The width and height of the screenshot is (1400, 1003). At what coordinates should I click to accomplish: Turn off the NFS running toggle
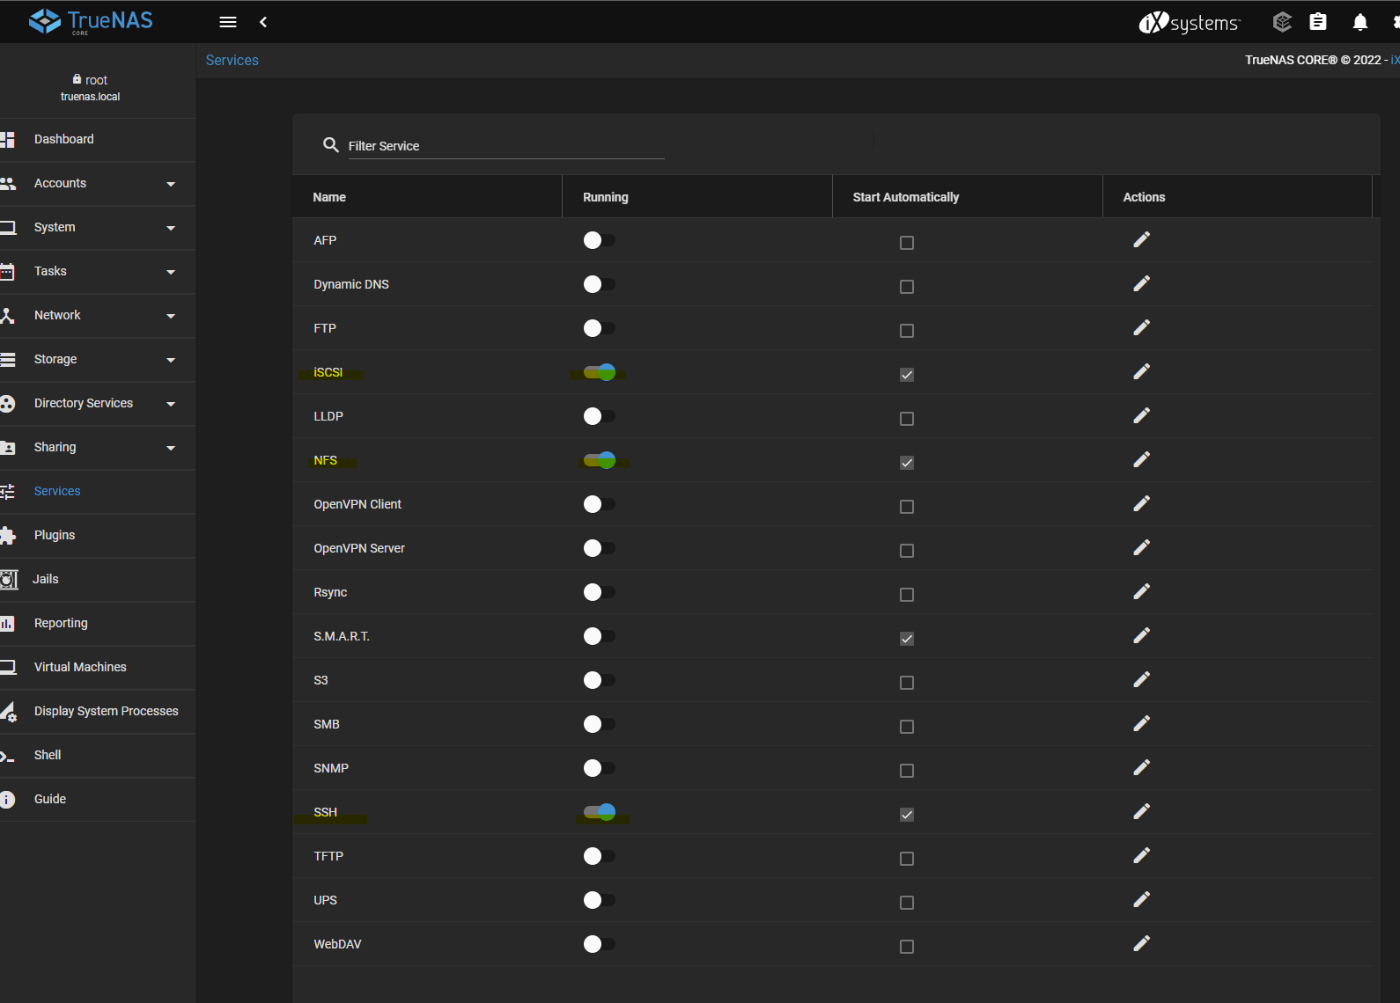599,460
